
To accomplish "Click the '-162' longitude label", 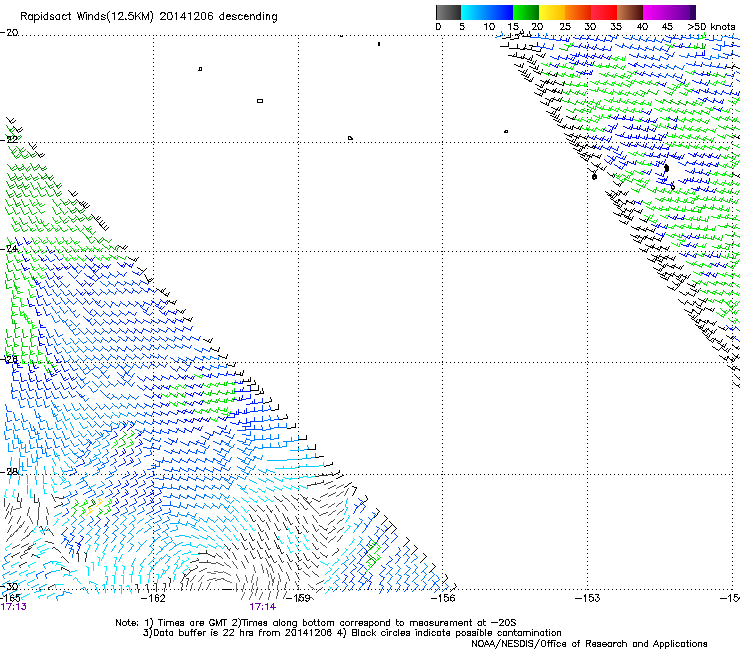I will click(x=153, y=599).
